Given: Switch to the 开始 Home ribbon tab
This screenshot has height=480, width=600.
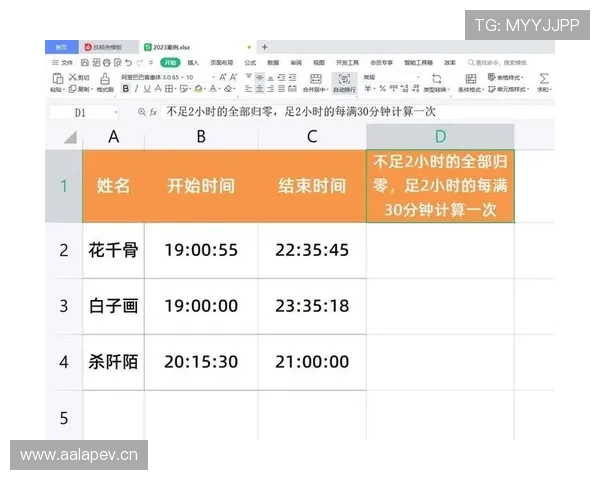Looking at the screenshot, I should tap(170, 63).
